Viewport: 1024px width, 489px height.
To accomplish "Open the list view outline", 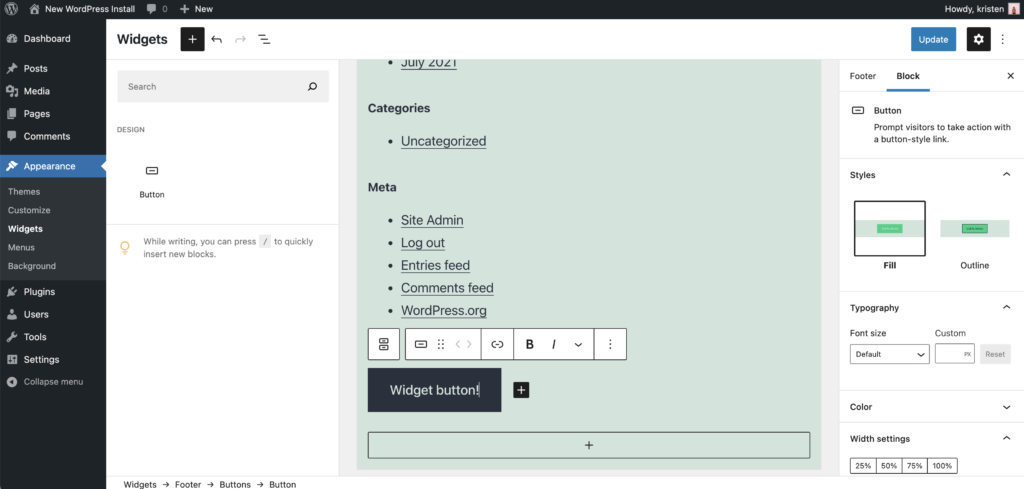I will [x=265, y=39].
